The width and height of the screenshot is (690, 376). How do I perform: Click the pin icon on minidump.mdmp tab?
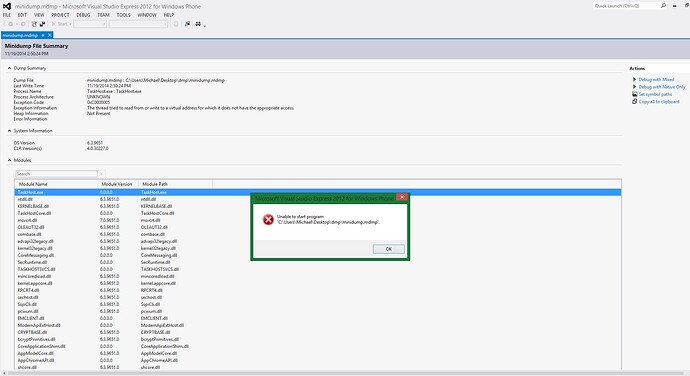pos(43,35)
